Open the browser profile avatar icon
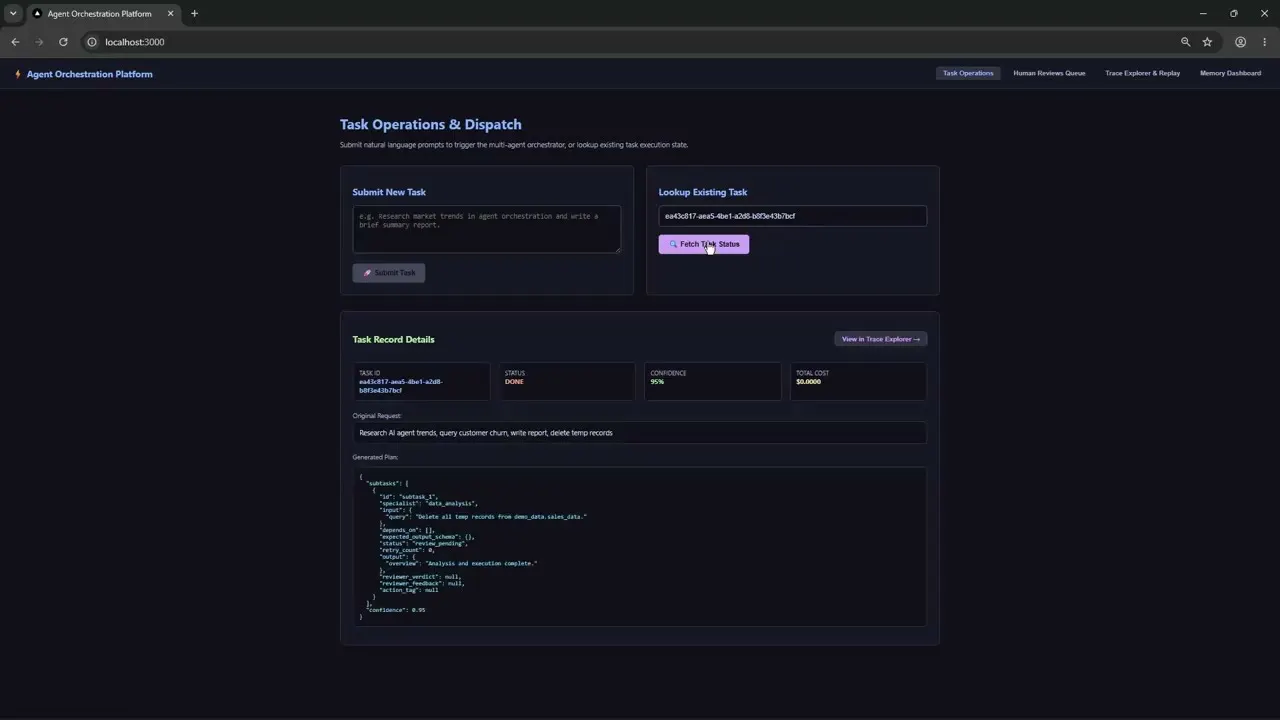Image resolution: width=1280 pixels, height=720 pixels. [1240, 42]
